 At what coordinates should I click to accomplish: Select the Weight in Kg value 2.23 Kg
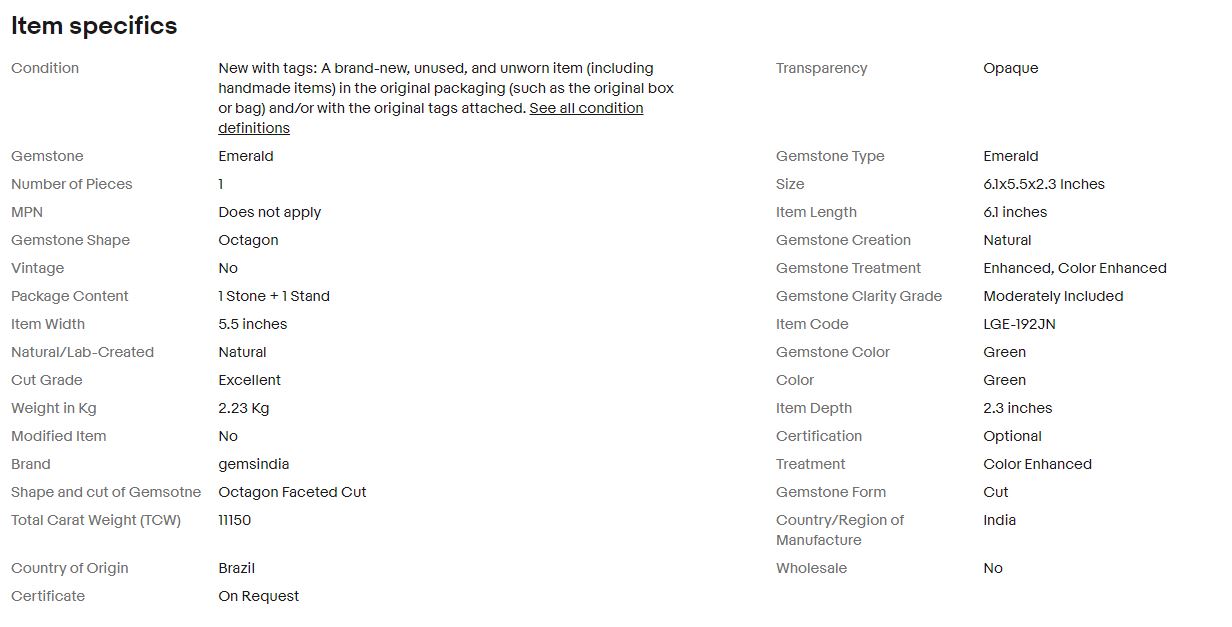point(243,408)
